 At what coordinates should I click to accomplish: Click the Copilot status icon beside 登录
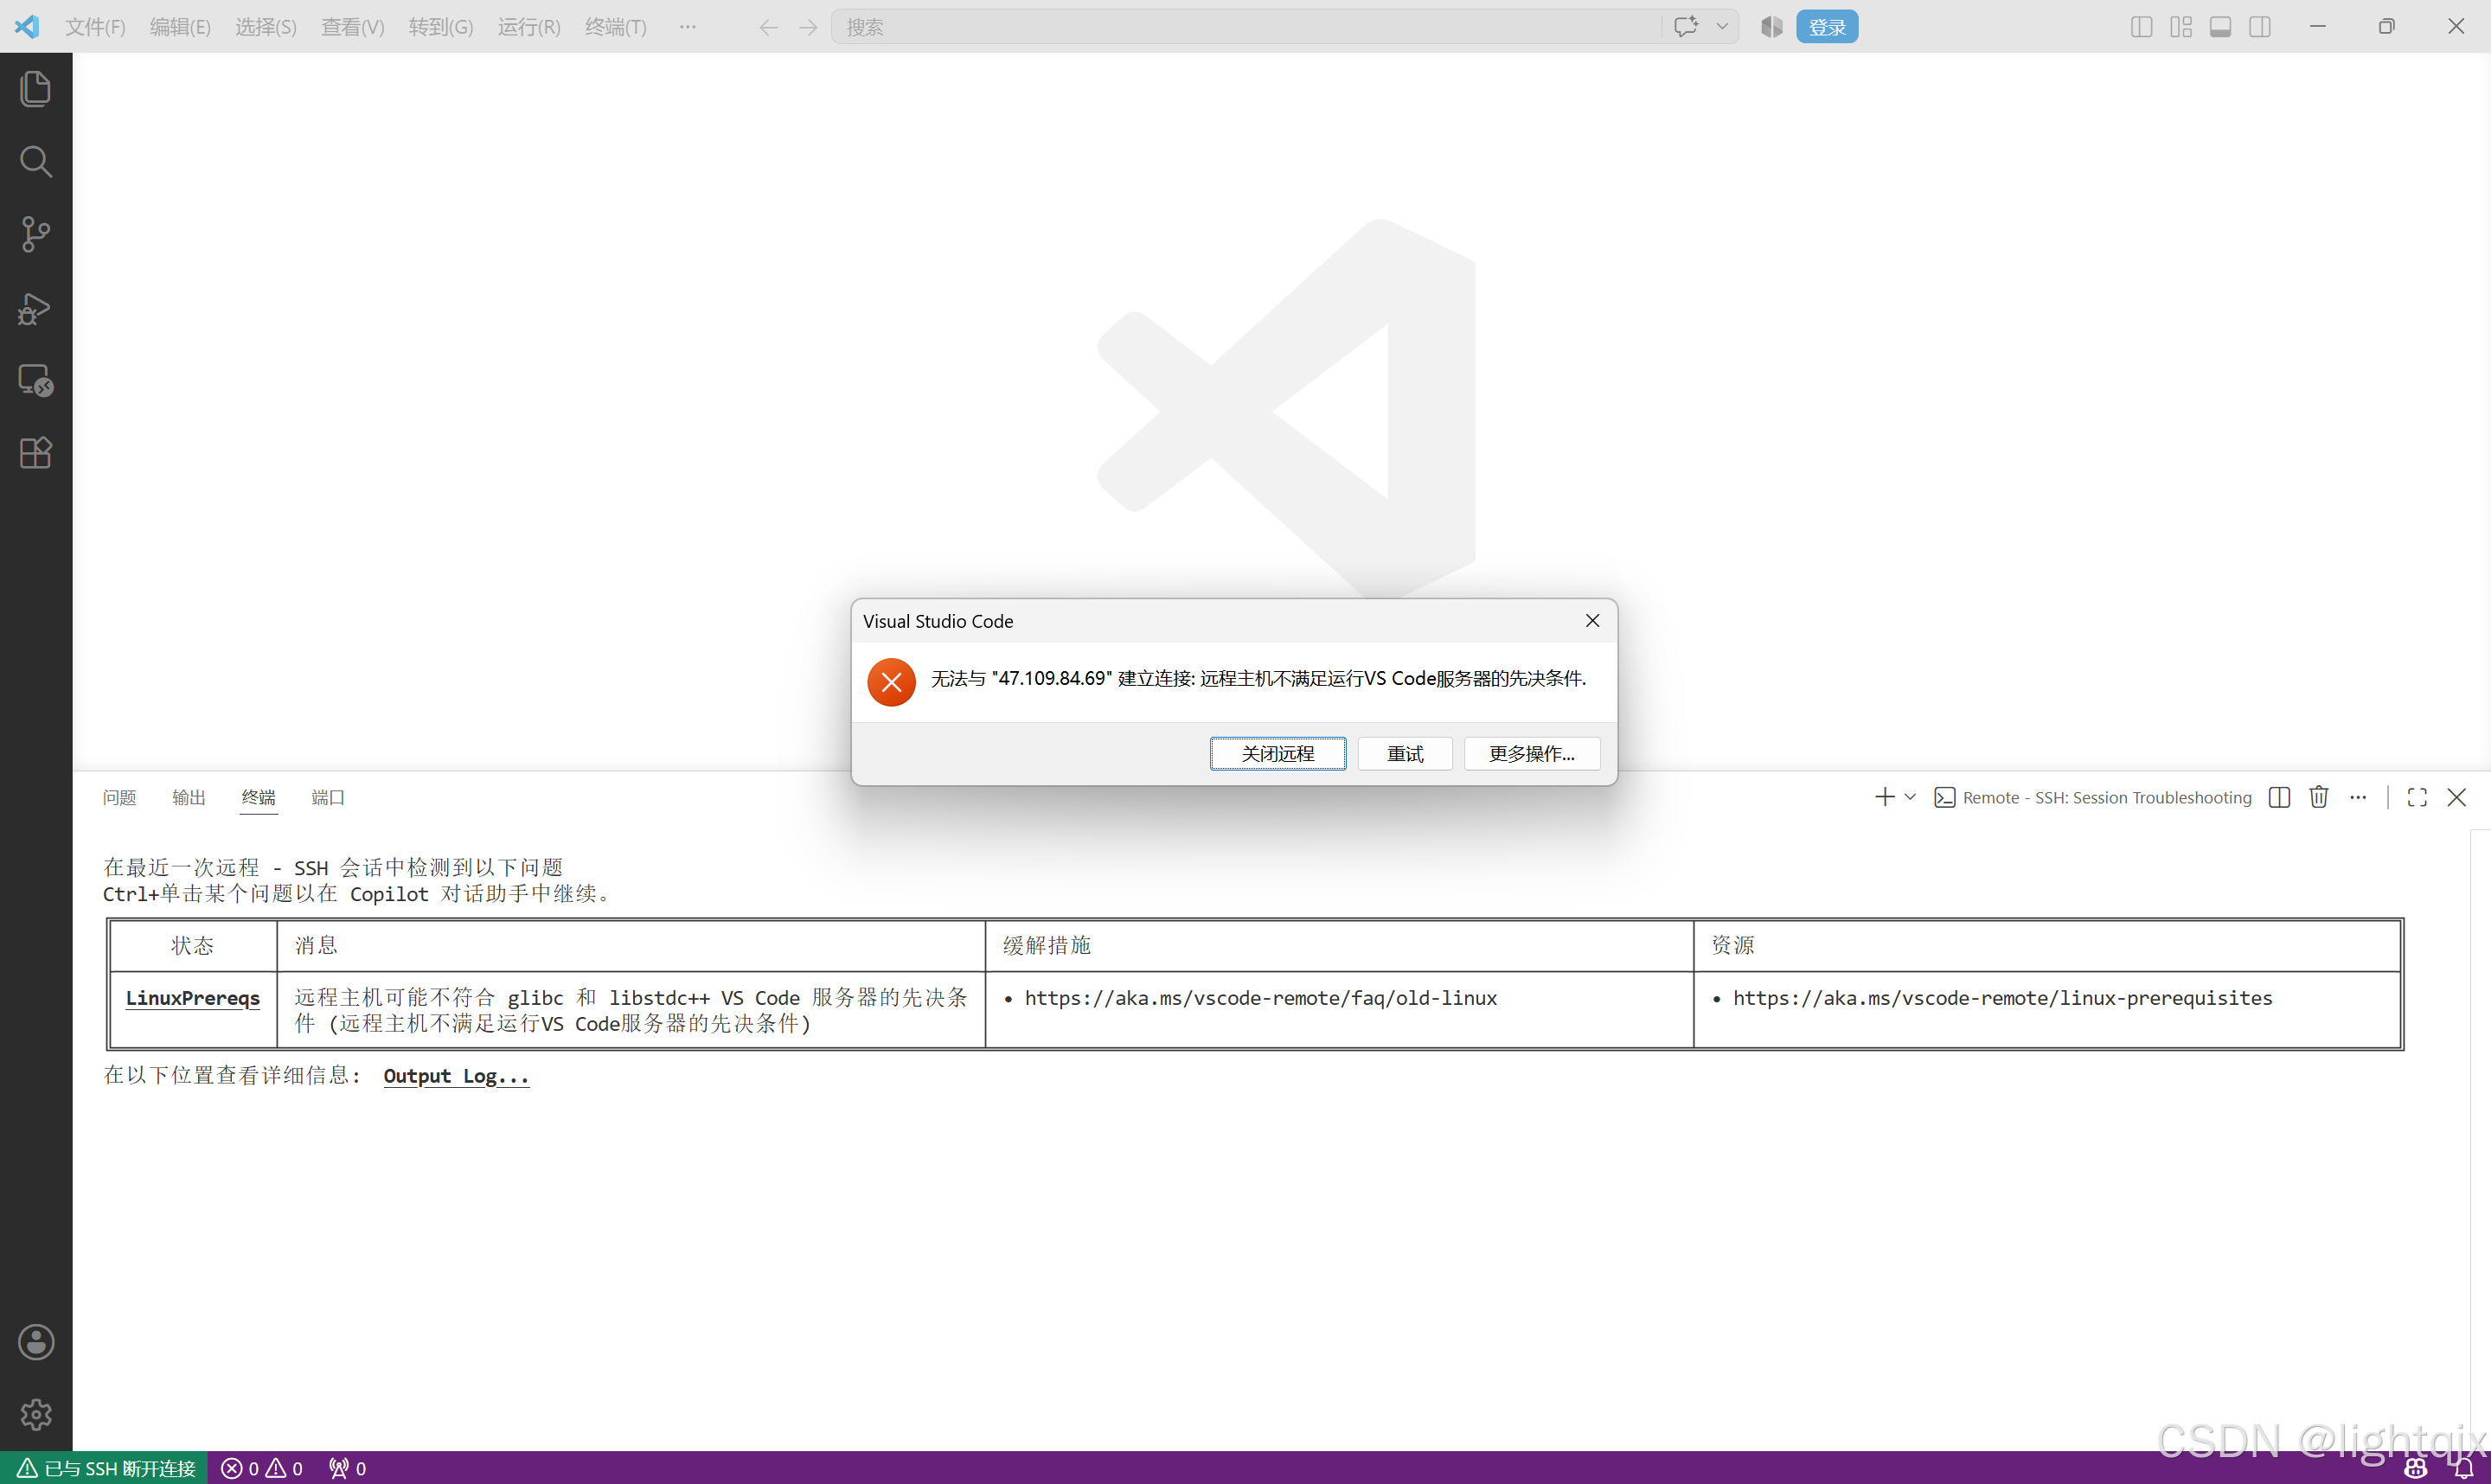click(x=1772, y=27)
